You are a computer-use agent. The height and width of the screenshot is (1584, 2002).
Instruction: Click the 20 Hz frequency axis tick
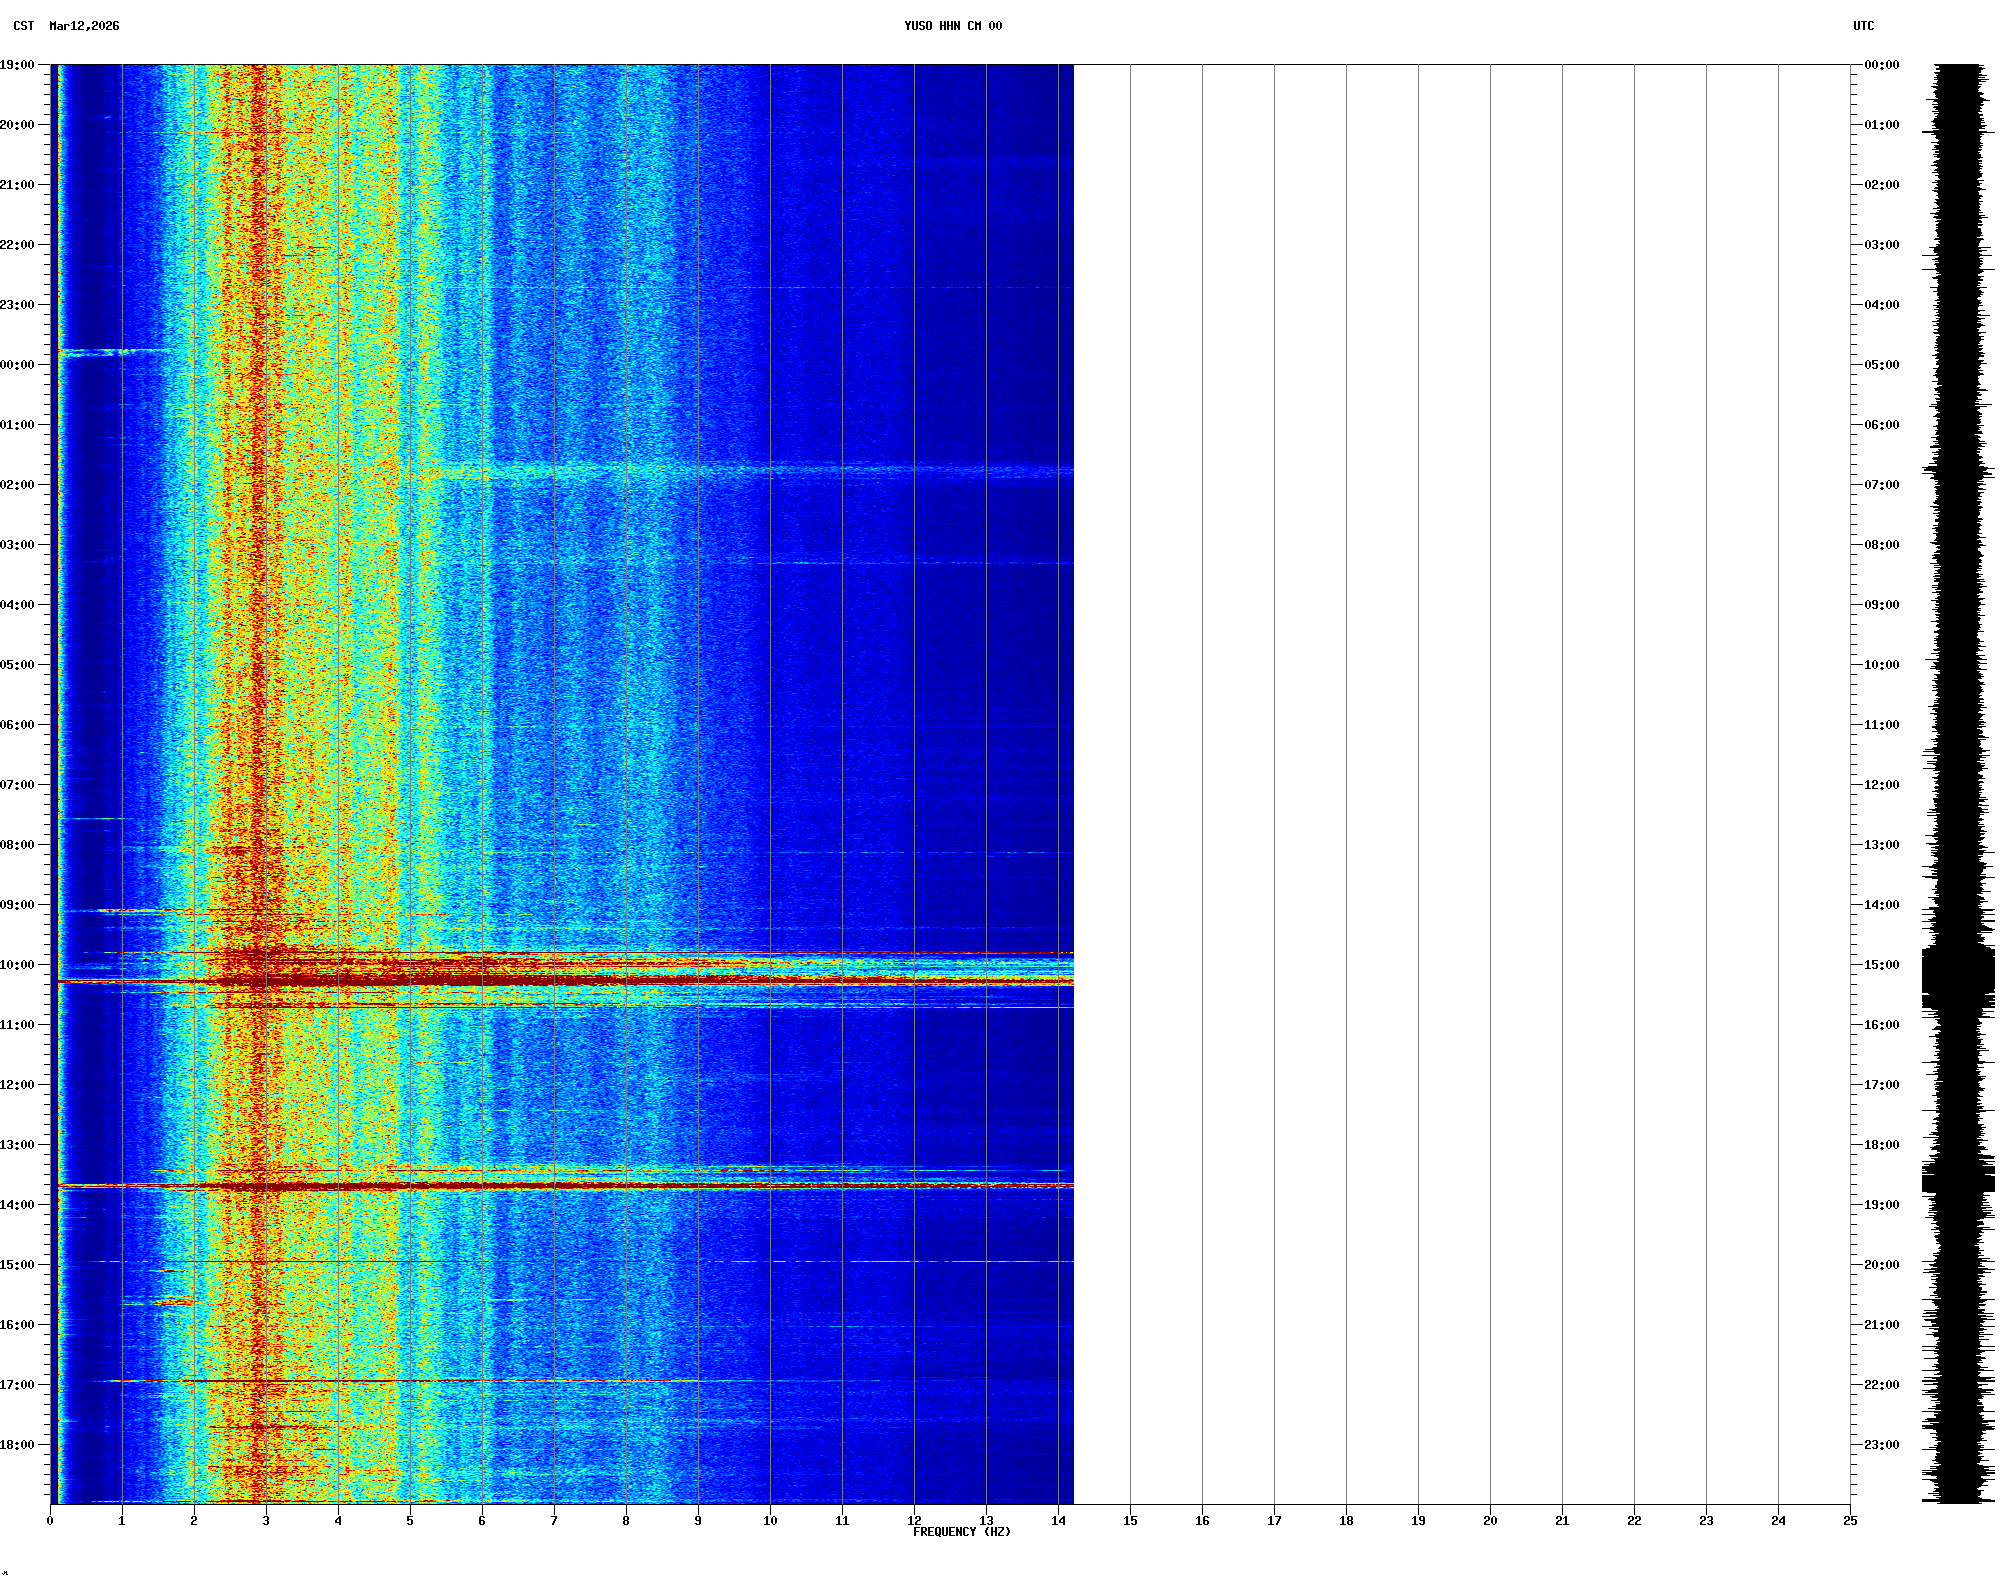[1490, 1521]
